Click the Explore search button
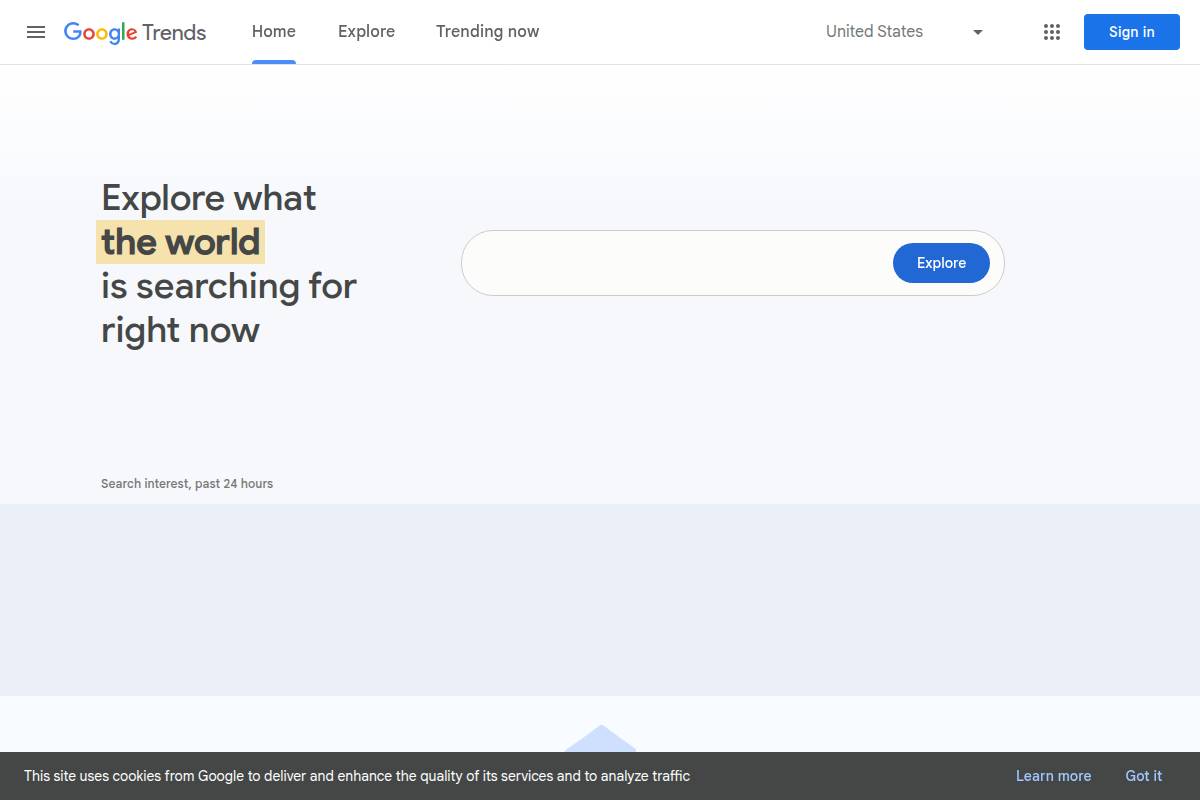 [x=940, y=262]
